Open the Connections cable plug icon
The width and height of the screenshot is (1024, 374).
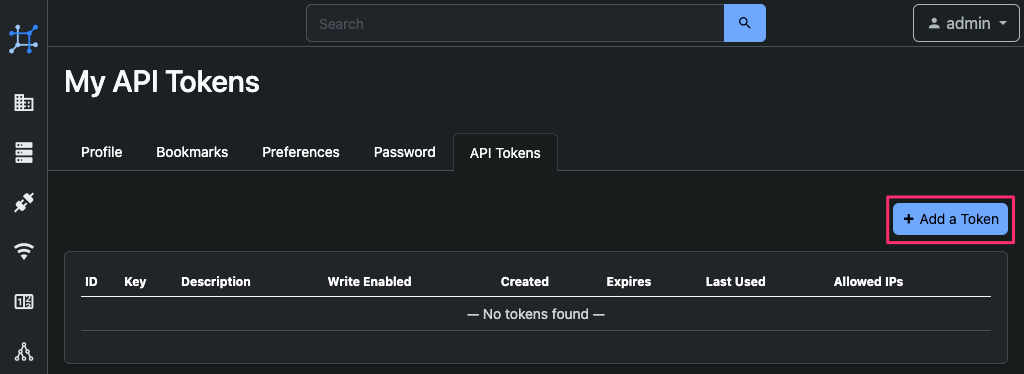click(x=24, y=203)
